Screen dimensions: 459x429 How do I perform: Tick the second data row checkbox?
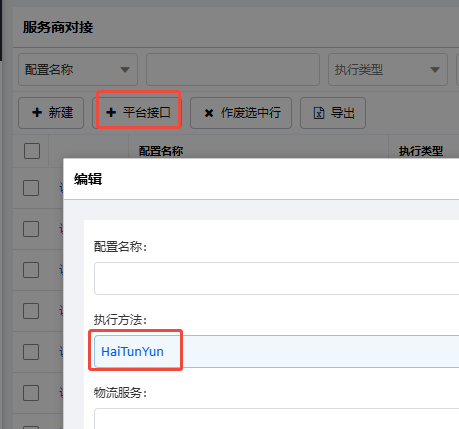pyautogui.click(x=31, y=229)
